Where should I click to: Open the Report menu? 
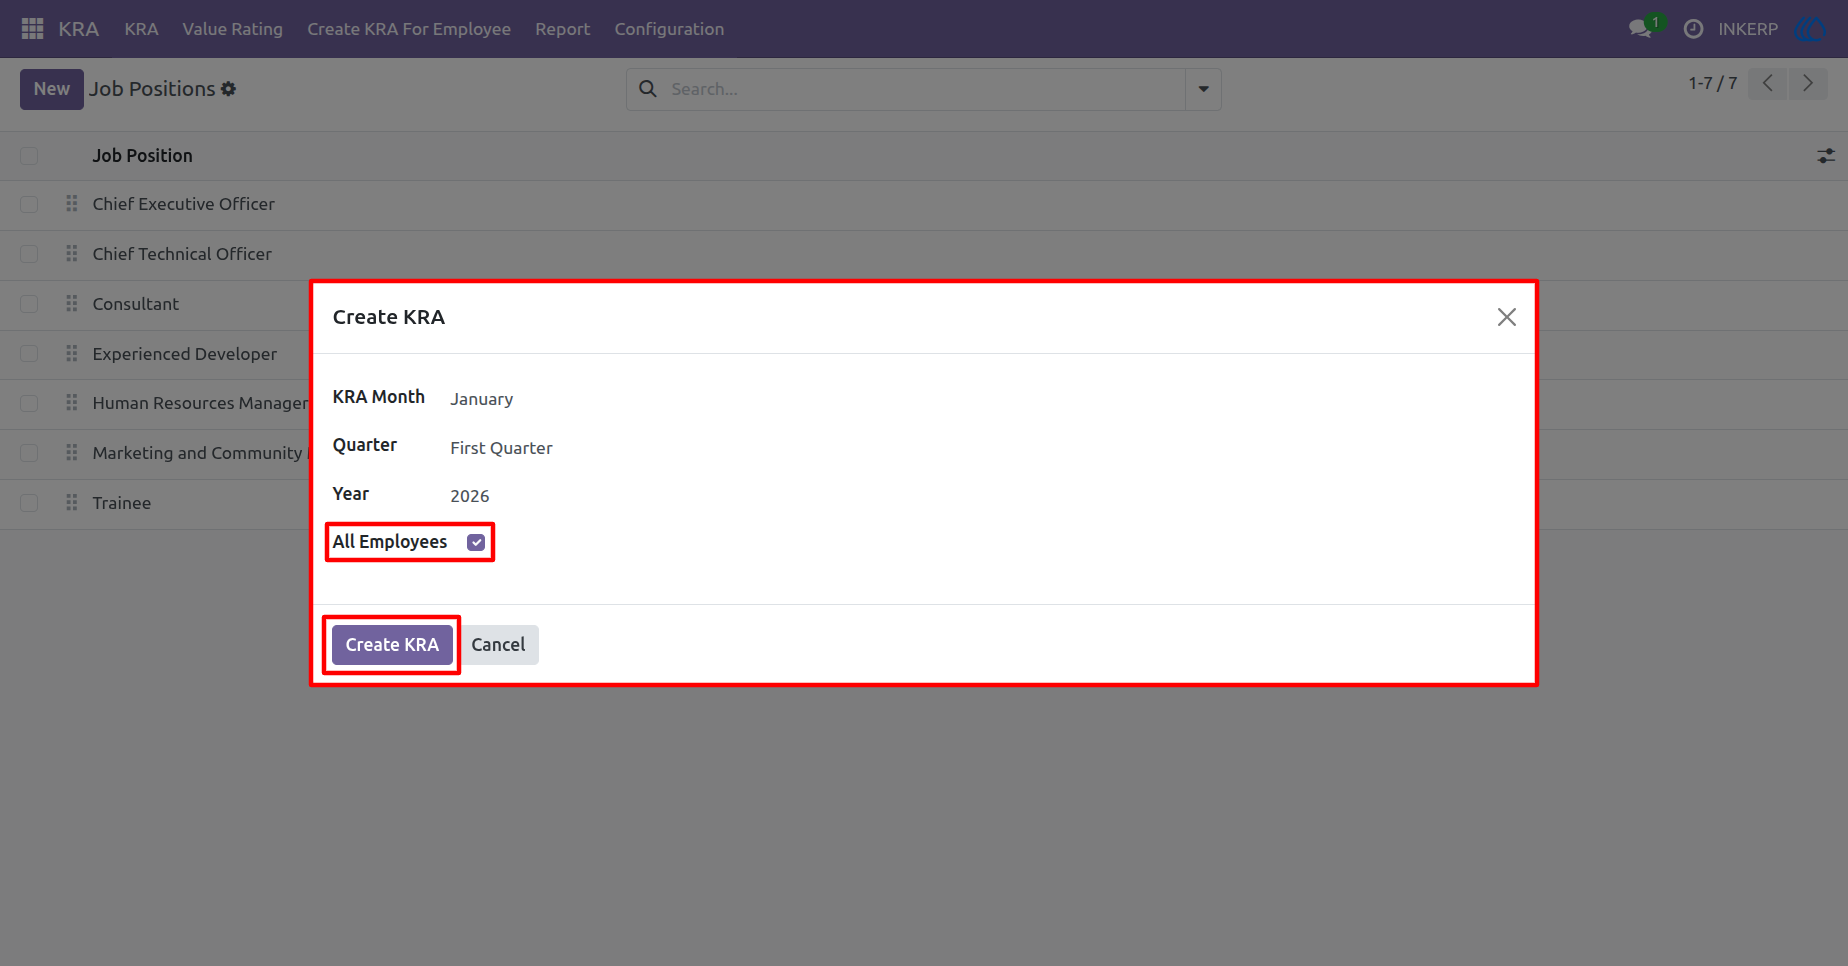pyautogui.click(x=562, y=29)
